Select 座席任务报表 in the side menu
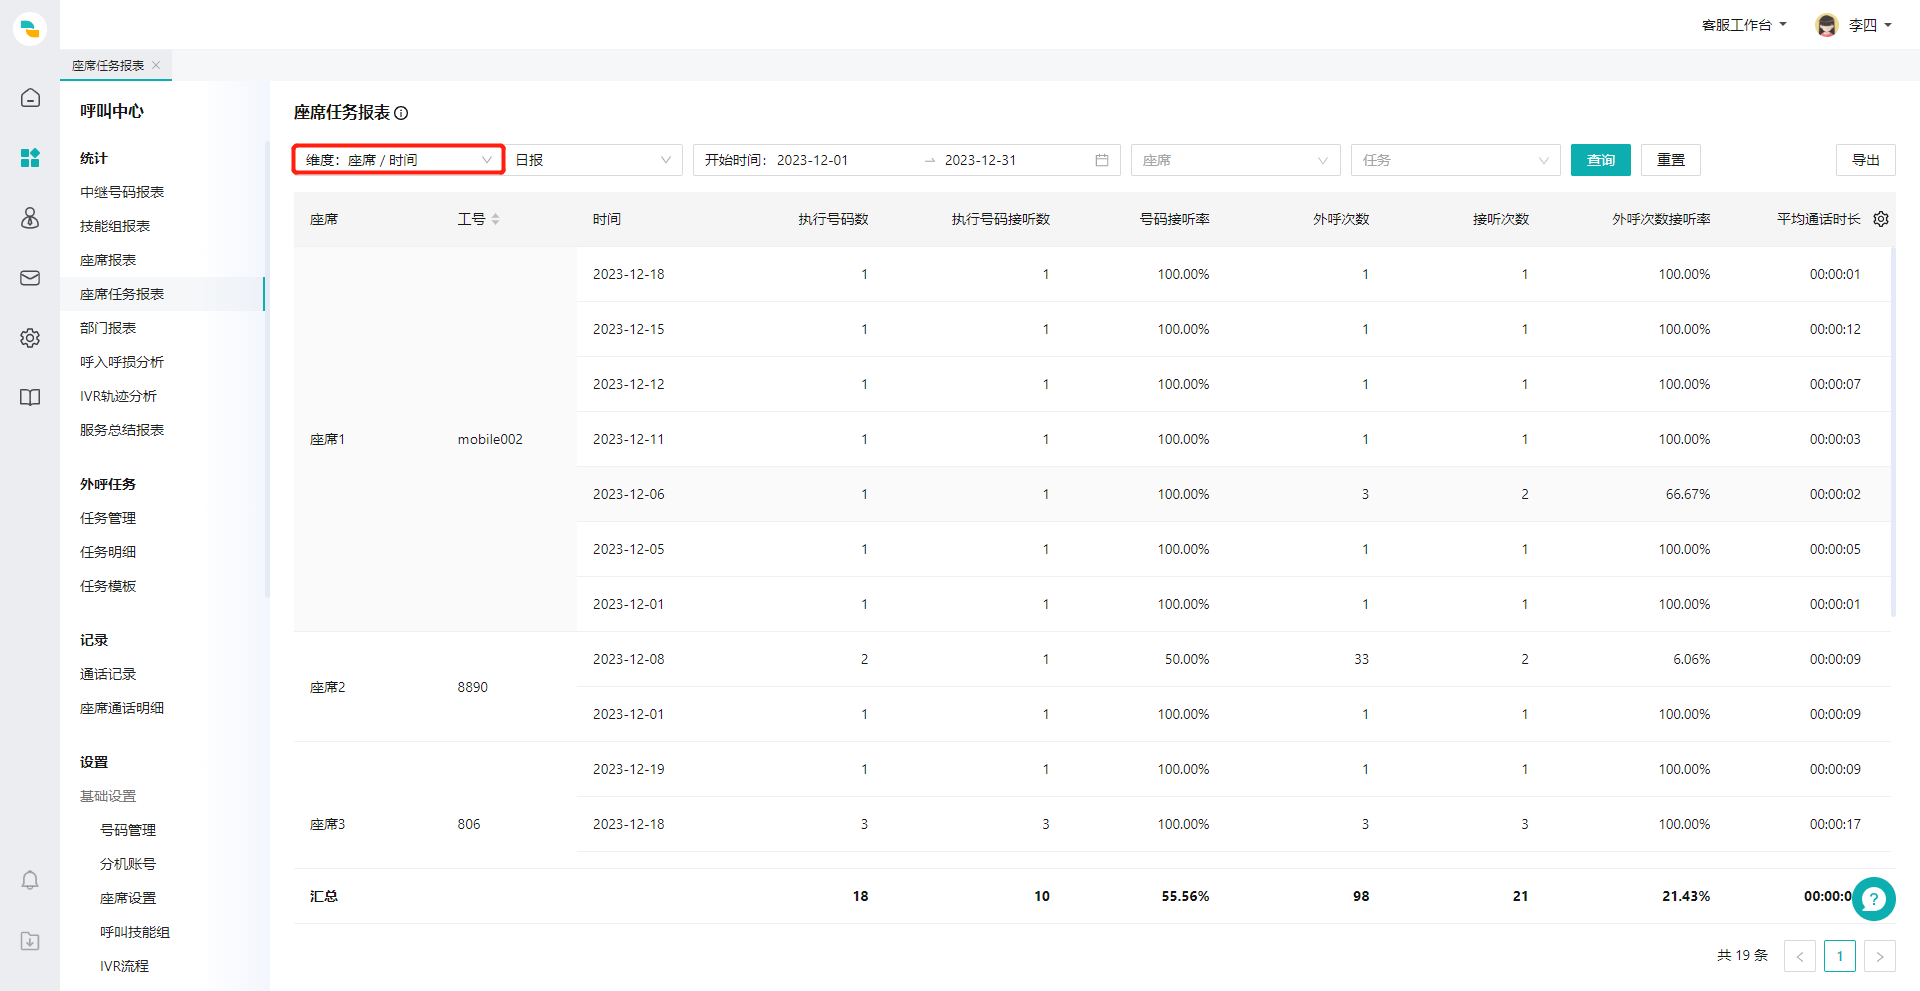The width and height of the screenshot is (1920, 991). (122, 294)
